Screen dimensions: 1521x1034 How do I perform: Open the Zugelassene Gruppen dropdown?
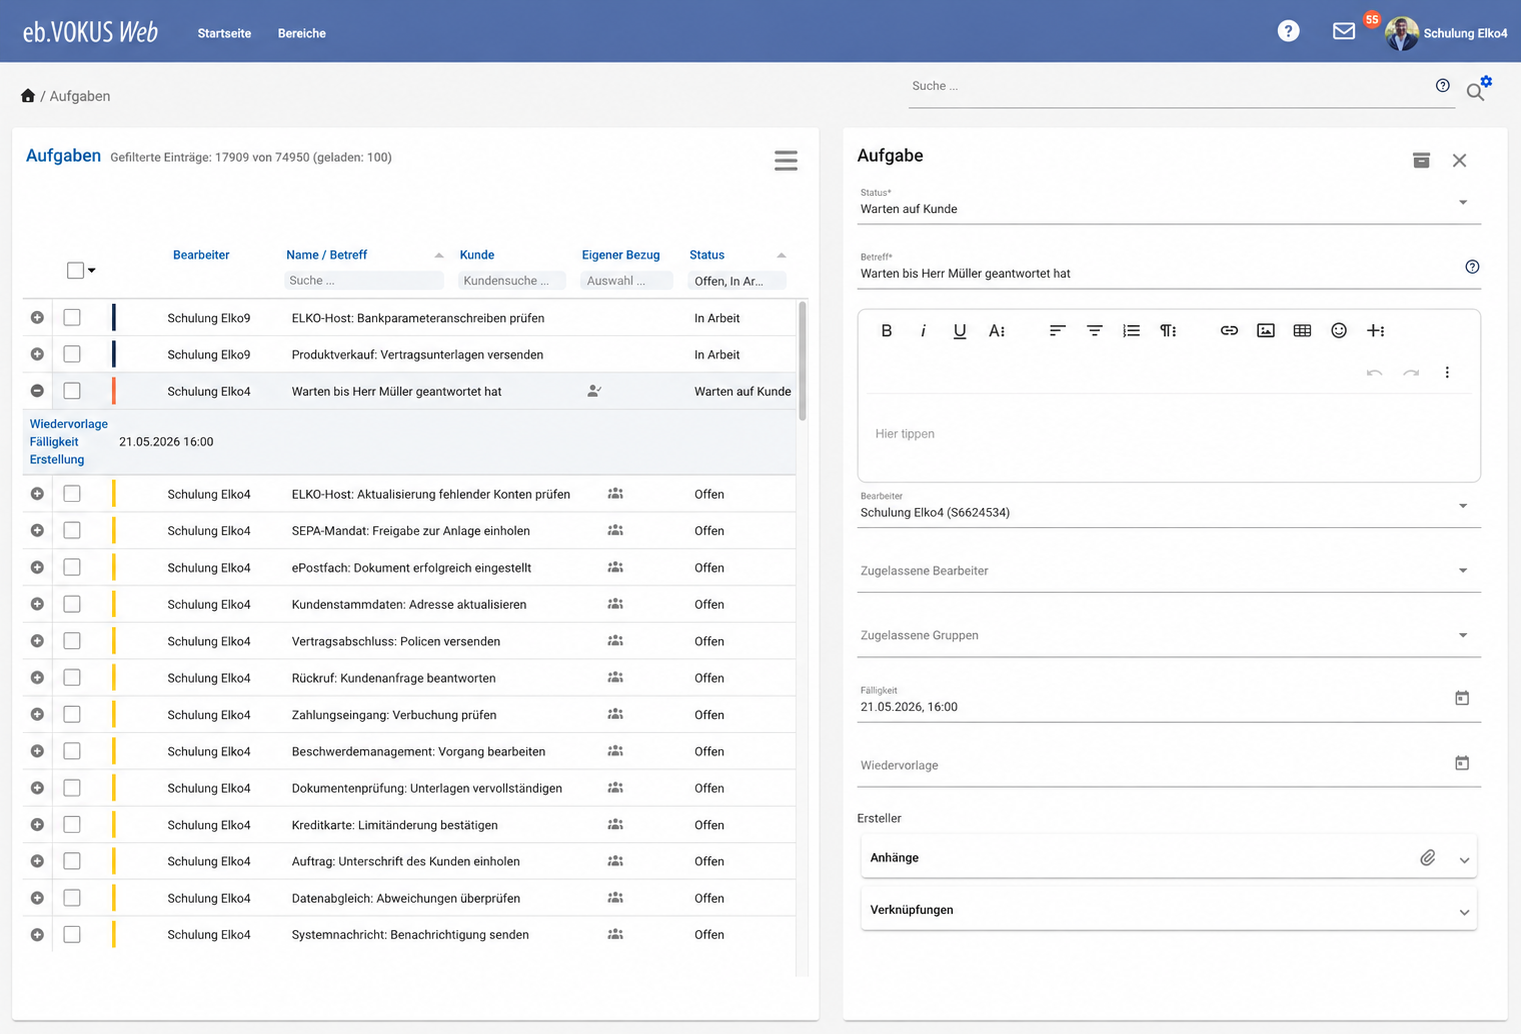(1169, 635)
